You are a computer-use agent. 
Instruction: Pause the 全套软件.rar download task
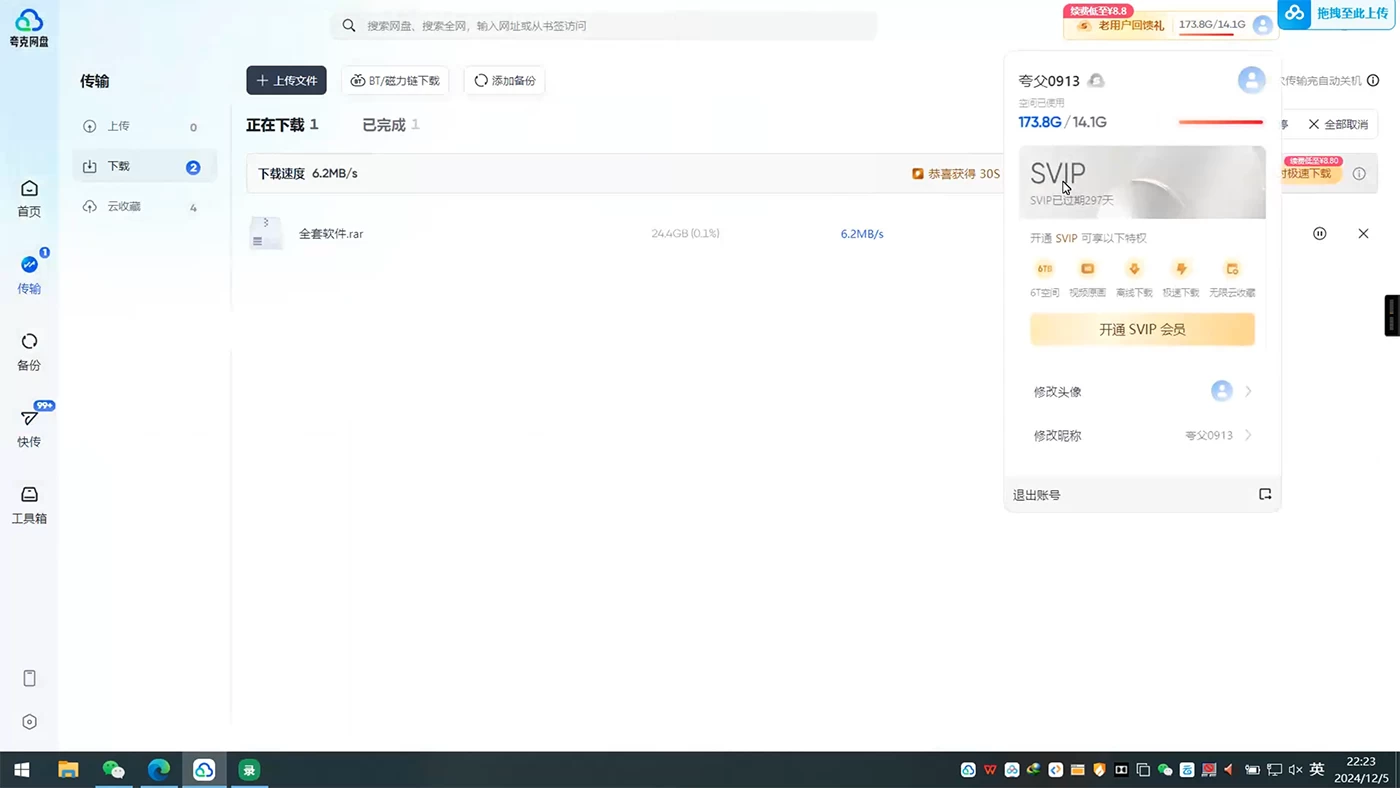point(1319,233)
